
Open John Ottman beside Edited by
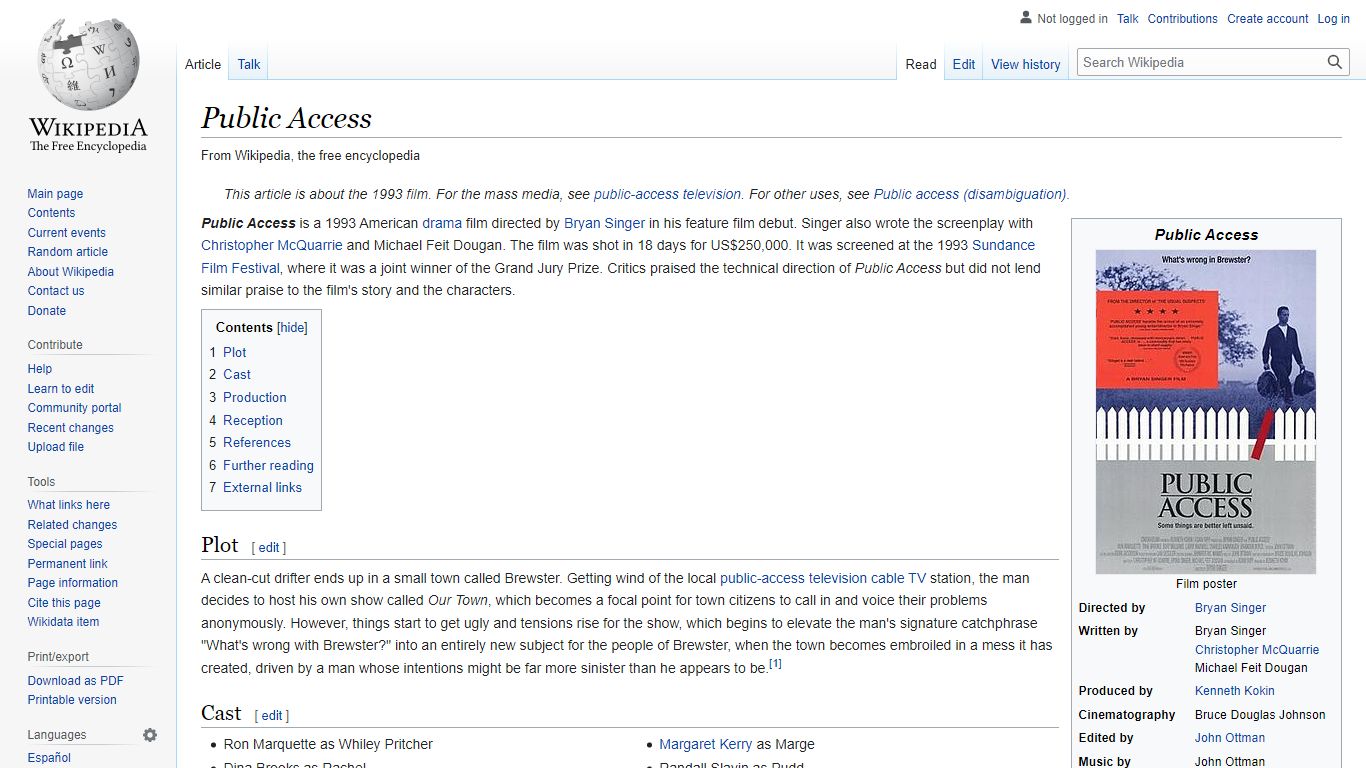[1230, 738]
